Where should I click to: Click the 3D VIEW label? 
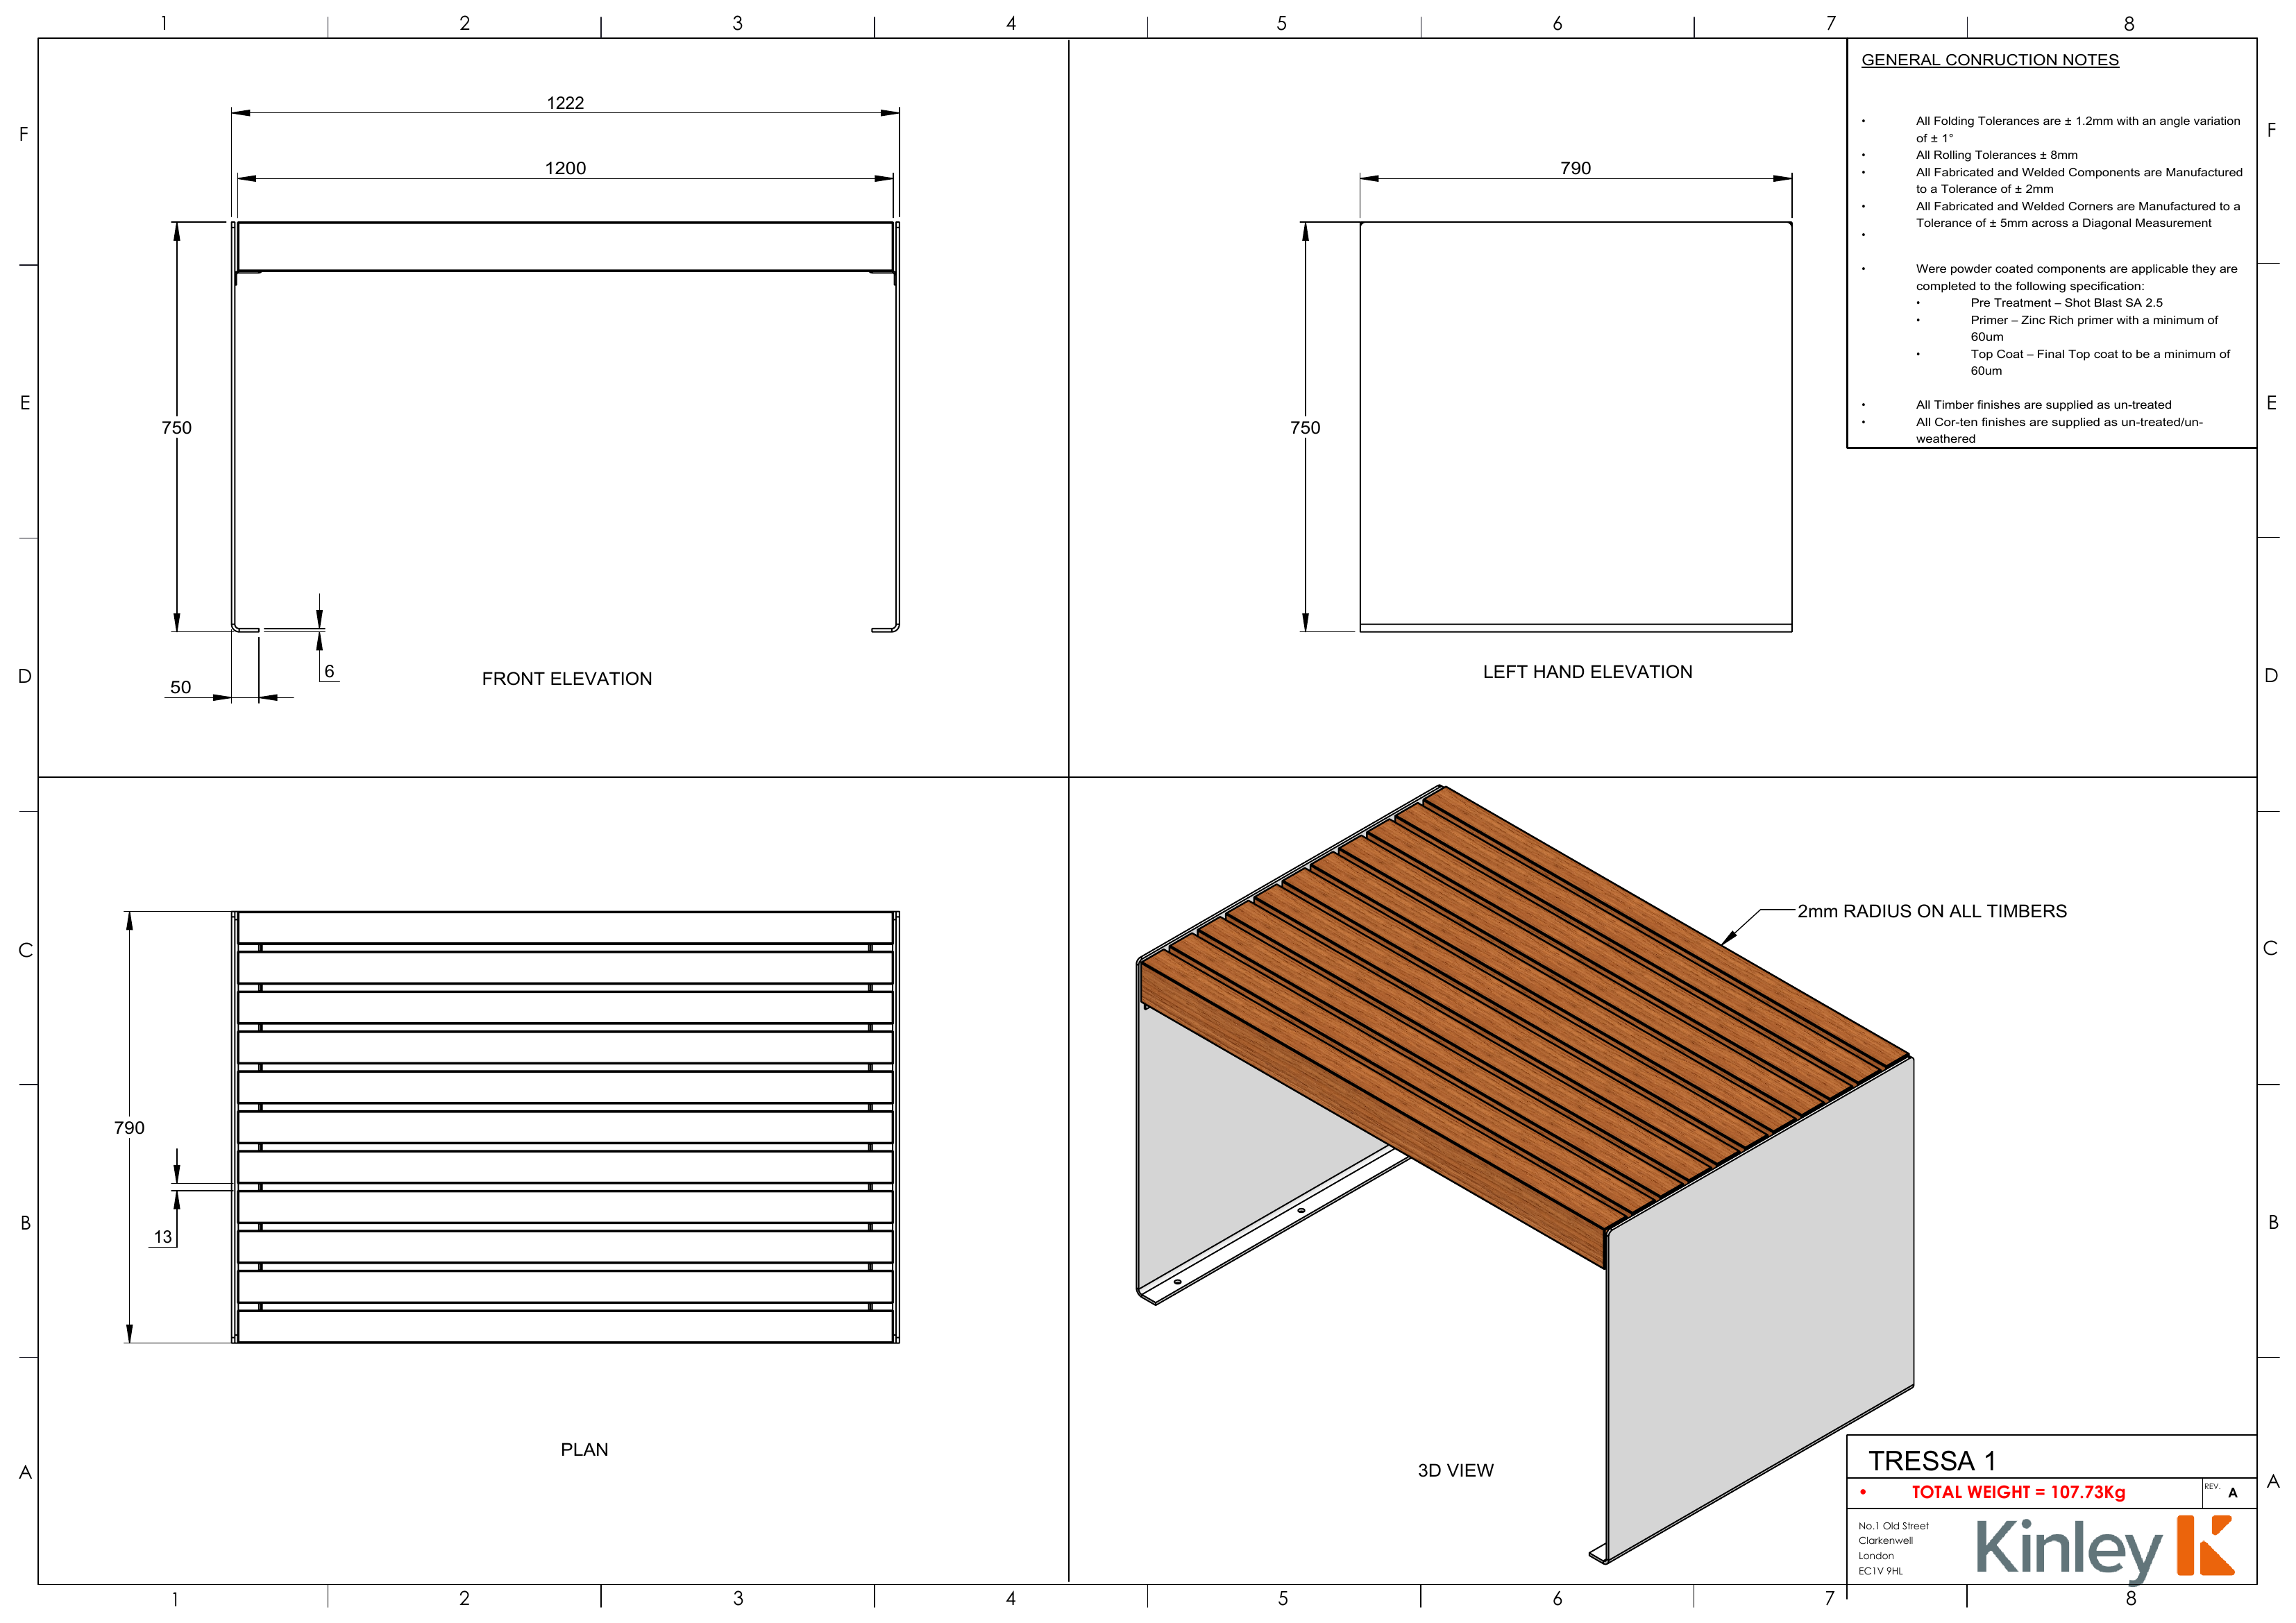click(x=1455, y=1471)
